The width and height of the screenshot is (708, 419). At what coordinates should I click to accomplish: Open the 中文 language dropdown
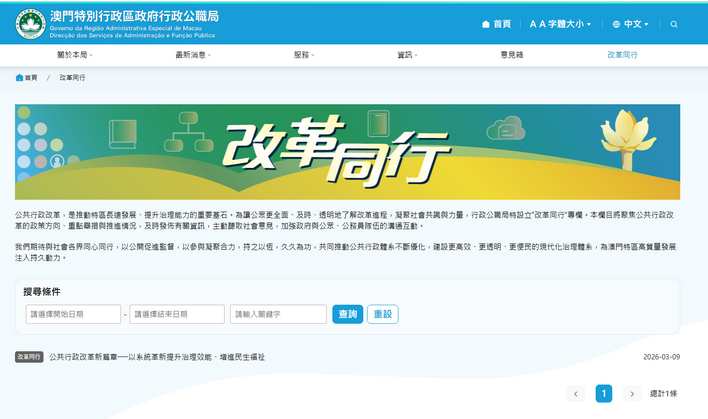630,24
